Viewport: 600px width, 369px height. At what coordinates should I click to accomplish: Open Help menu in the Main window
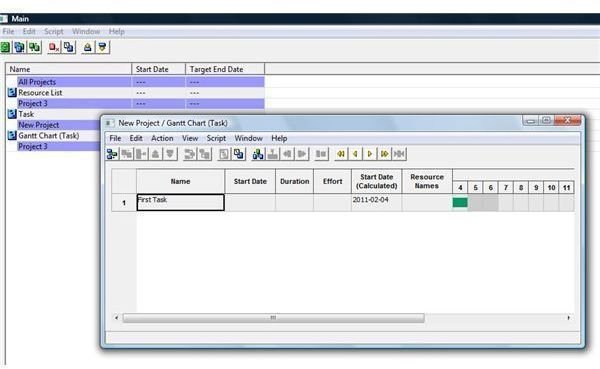(117, 31)
